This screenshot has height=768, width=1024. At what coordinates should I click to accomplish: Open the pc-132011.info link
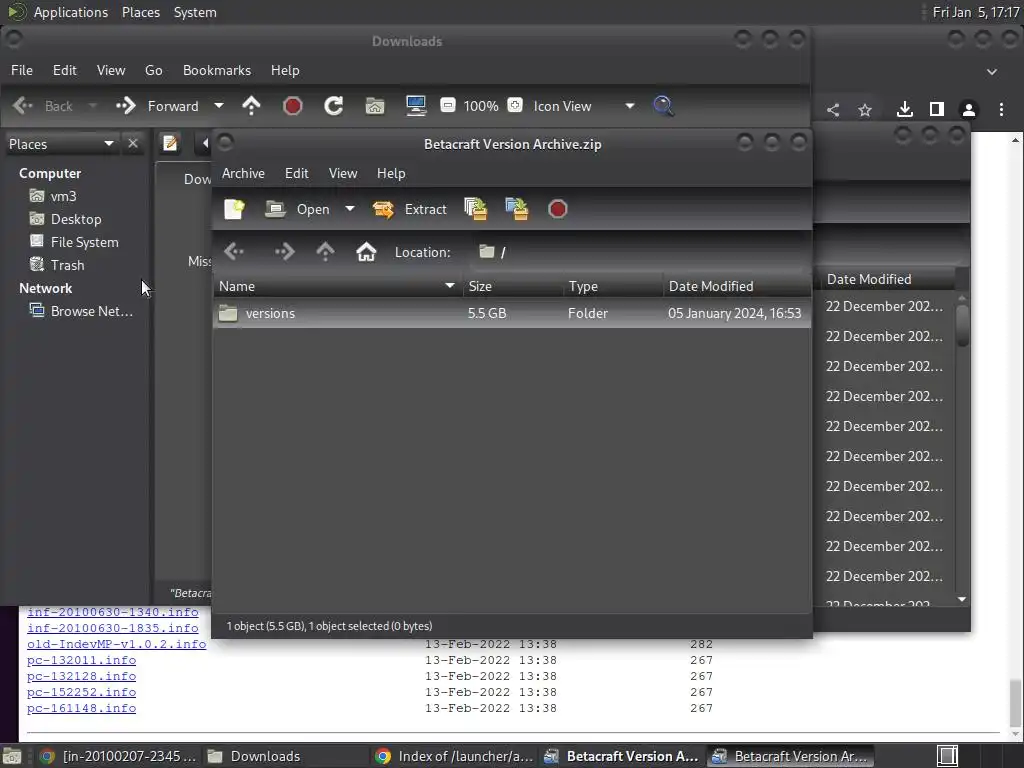coord(82,660)
